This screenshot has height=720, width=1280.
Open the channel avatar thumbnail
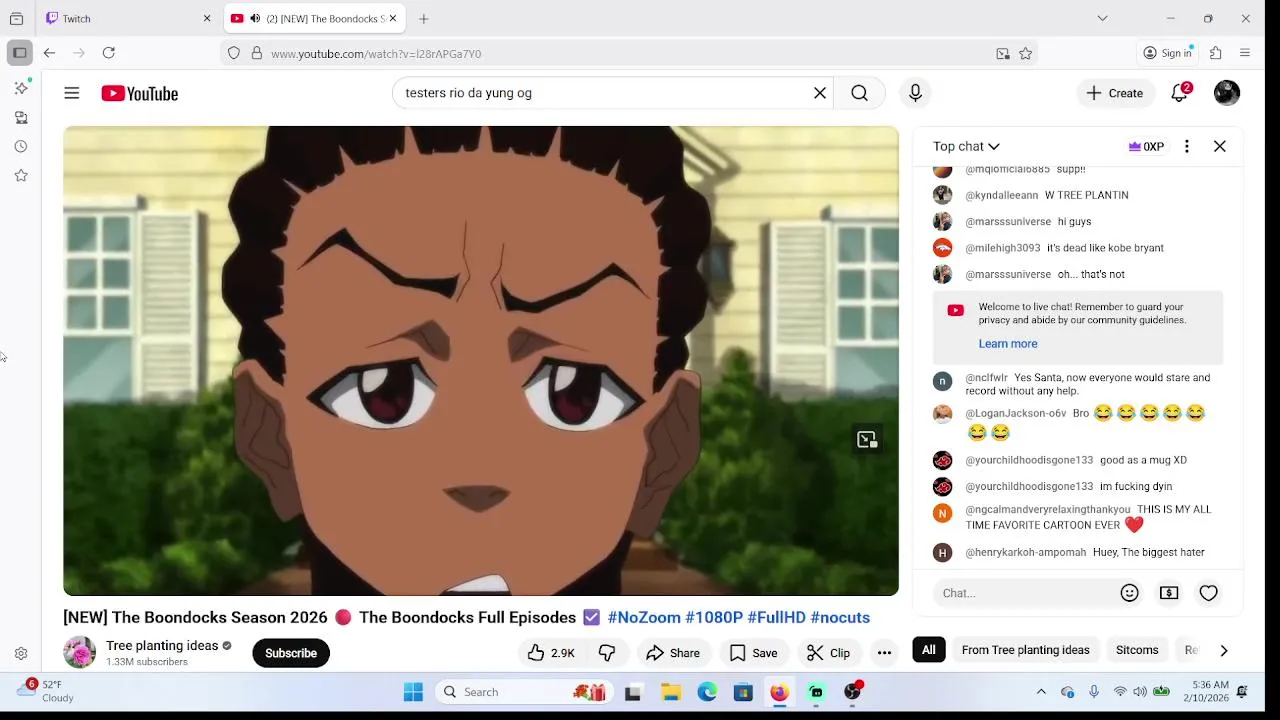tap(80, 652)
